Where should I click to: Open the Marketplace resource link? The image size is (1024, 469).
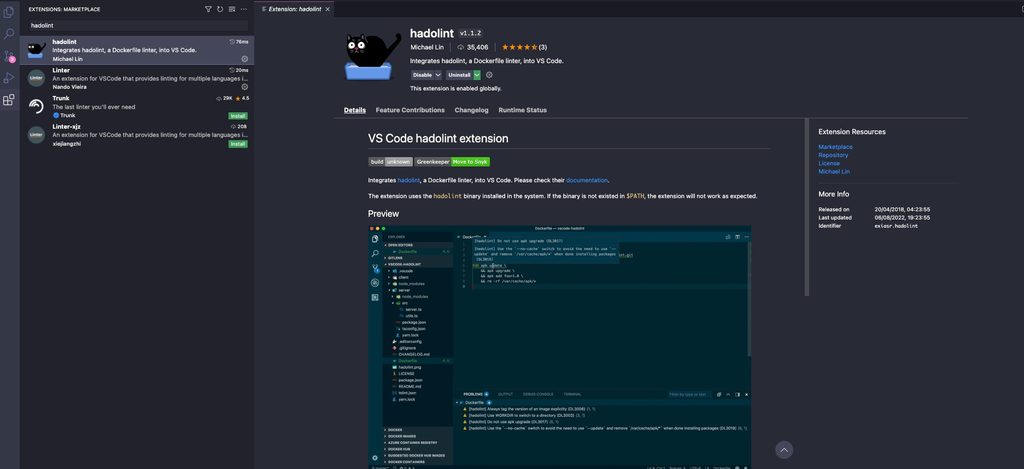tap(835, 147)
